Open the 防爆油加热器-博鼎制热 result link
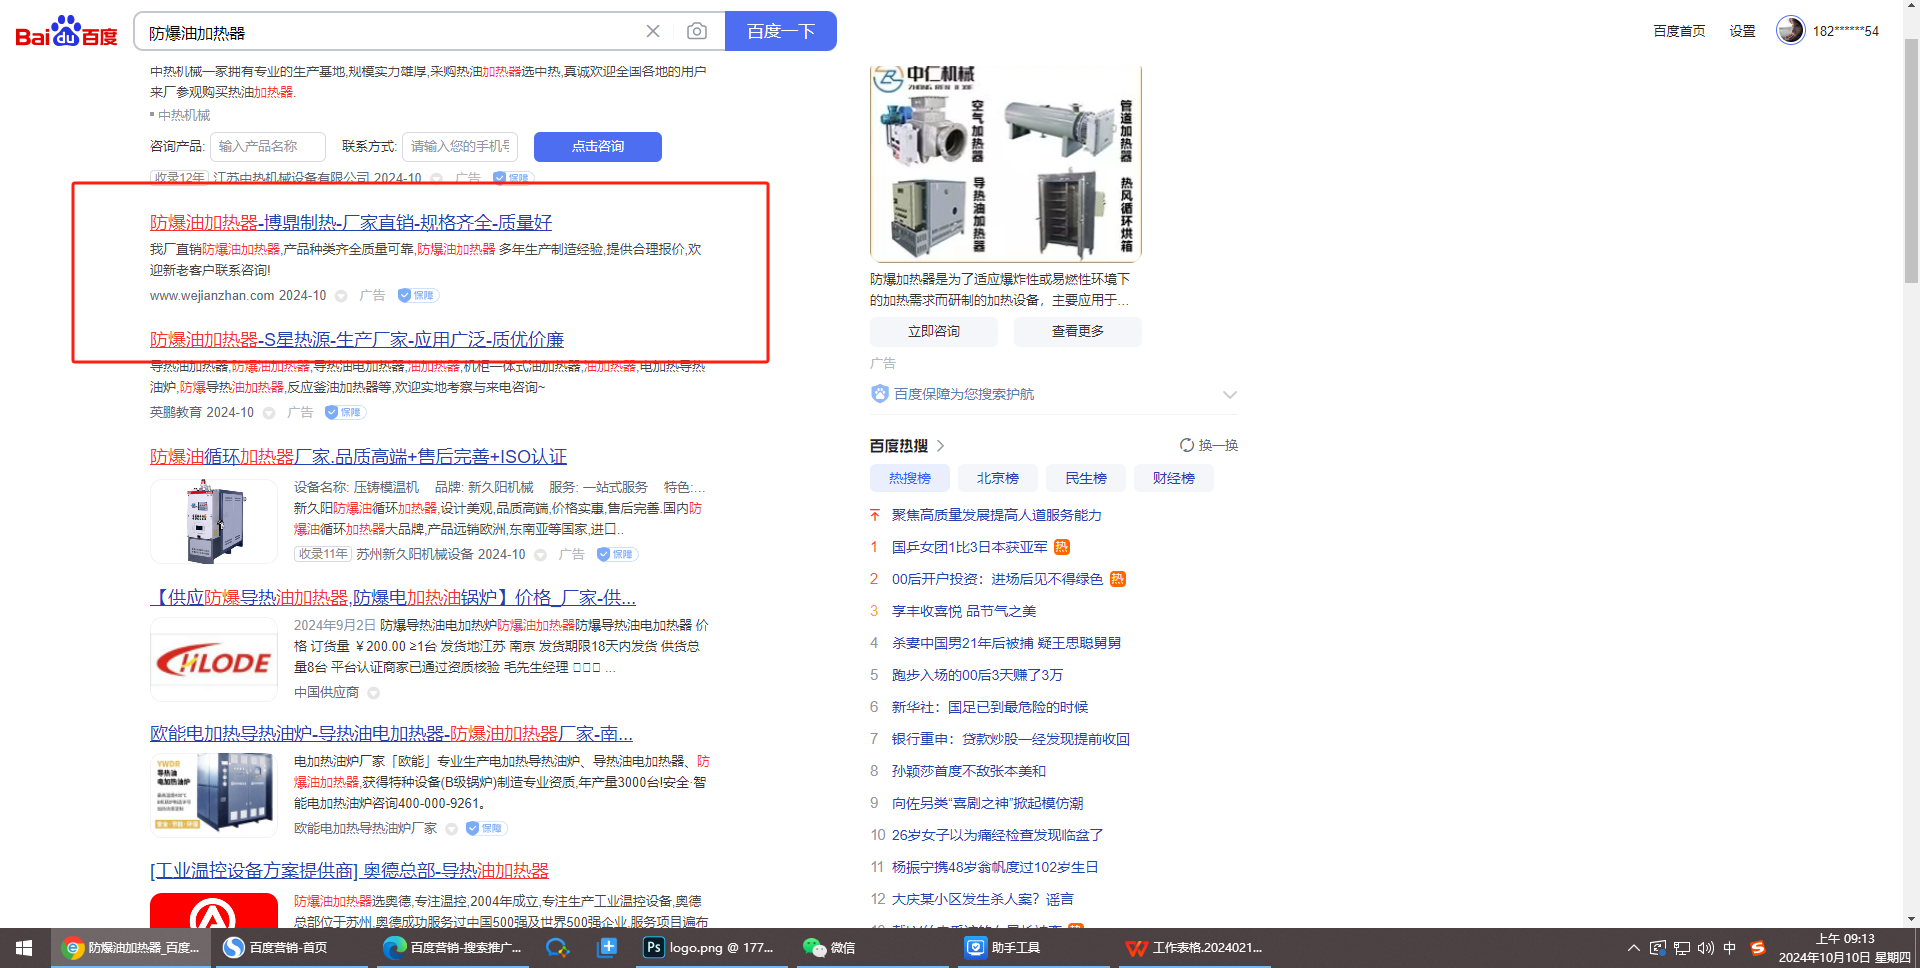 pos(351,222)
